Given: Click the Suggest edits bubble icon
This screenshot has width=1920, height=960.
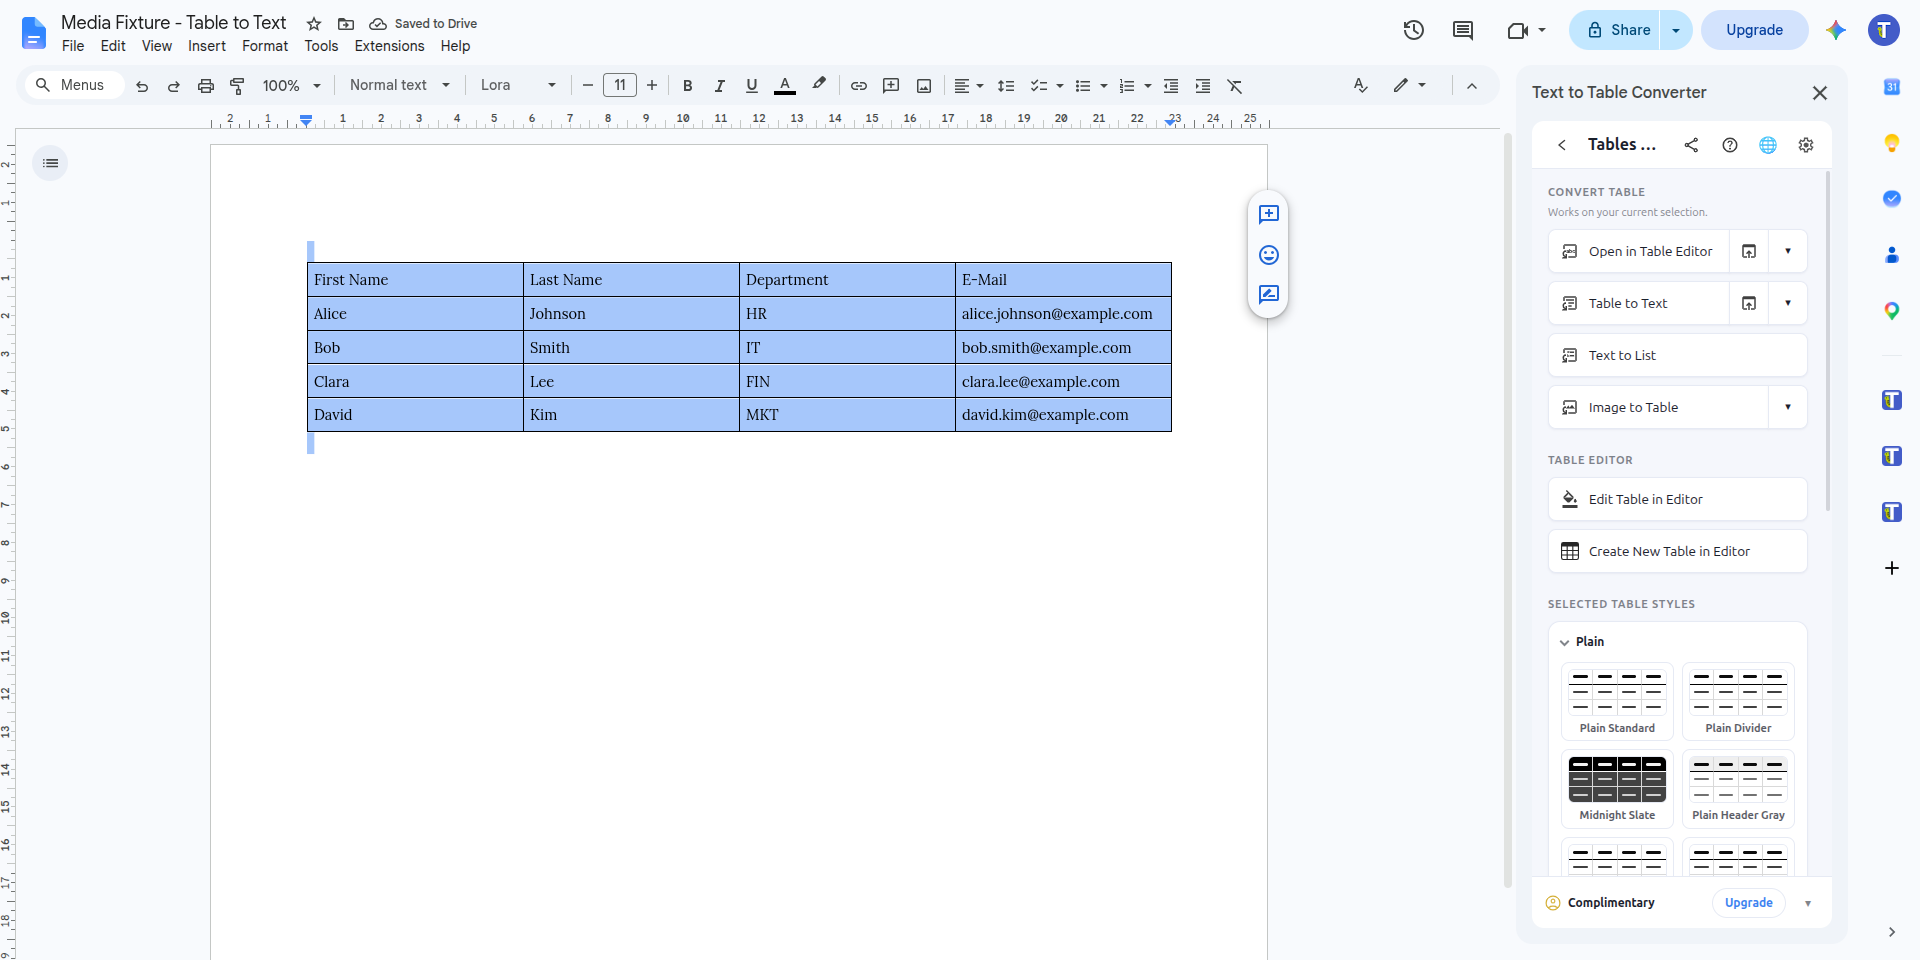Looking at the screenshot, I should click(x=1269, y=294).
